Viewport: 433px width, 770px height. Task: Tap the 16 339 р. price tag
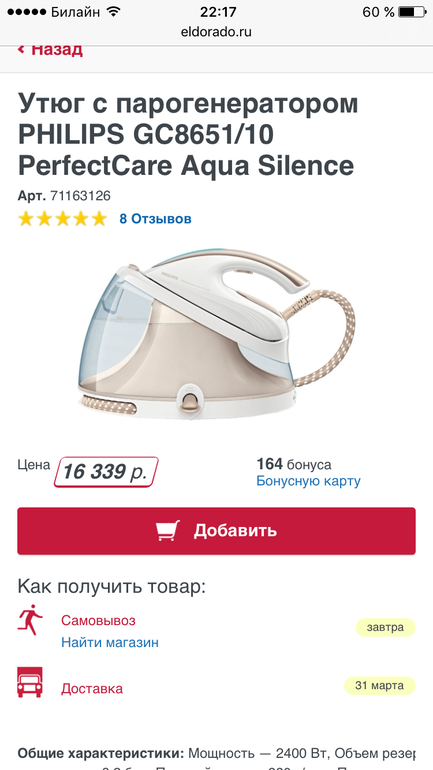[106, 472]
